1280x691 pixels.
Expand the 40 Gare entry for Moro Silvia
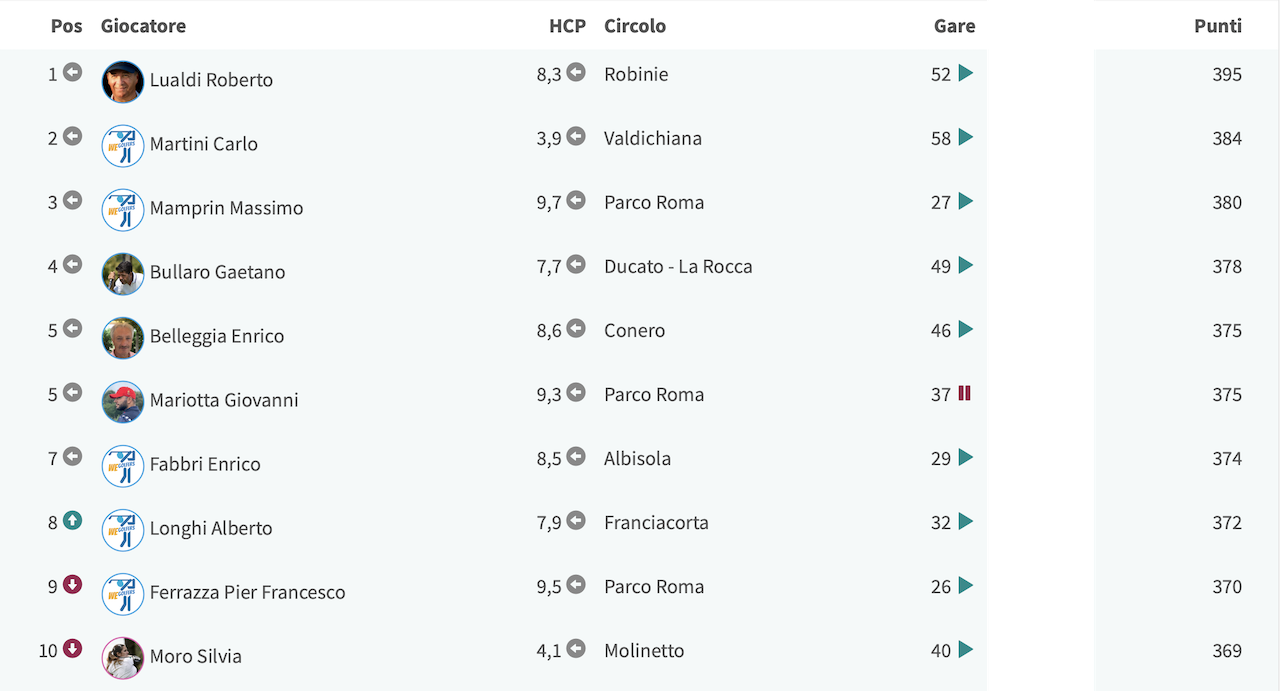[x=965, y=649]
